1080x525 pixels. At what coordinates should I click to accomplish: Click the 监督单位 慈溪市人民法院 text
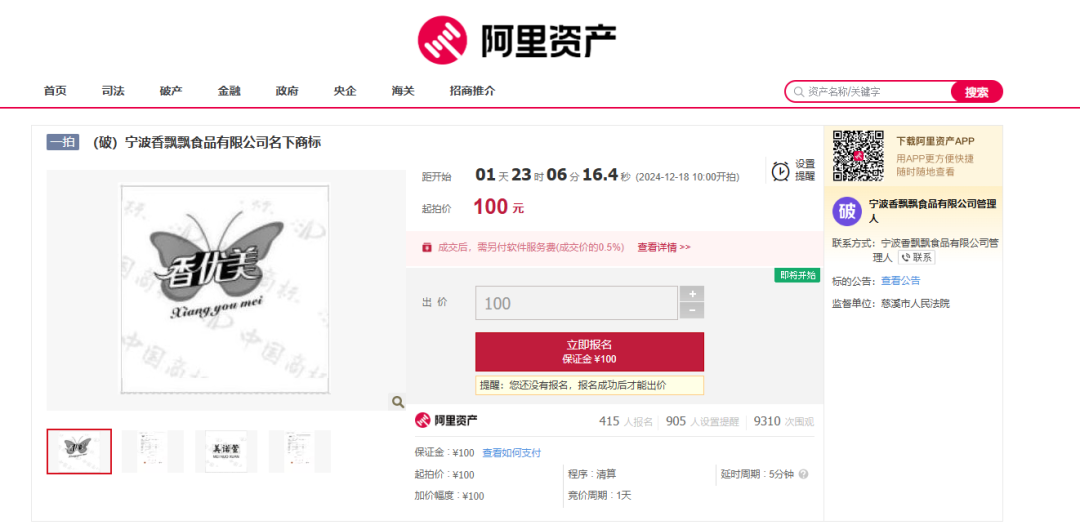[891, 303]
